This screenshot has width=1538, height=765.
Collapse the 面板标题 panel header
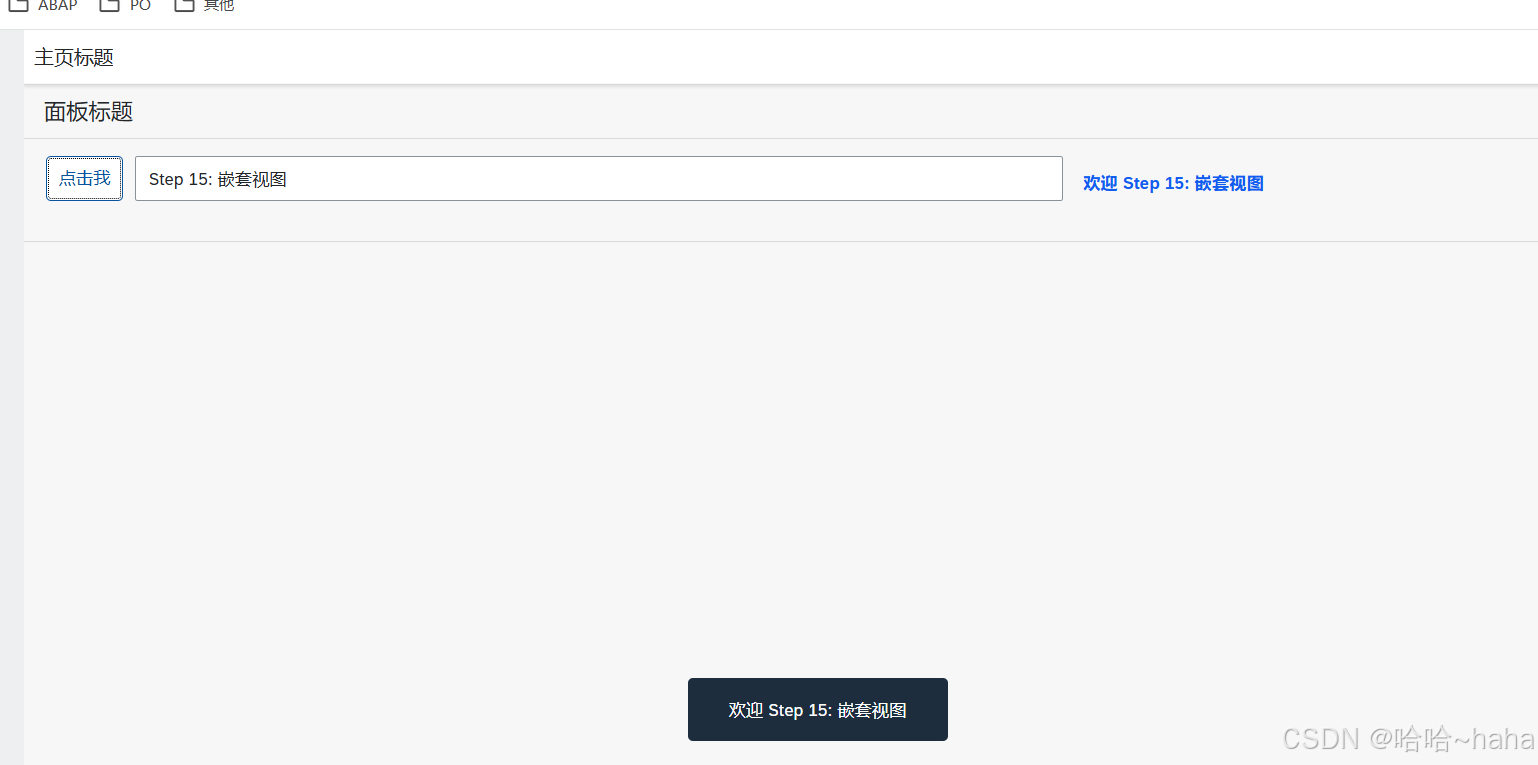[88, 112]
